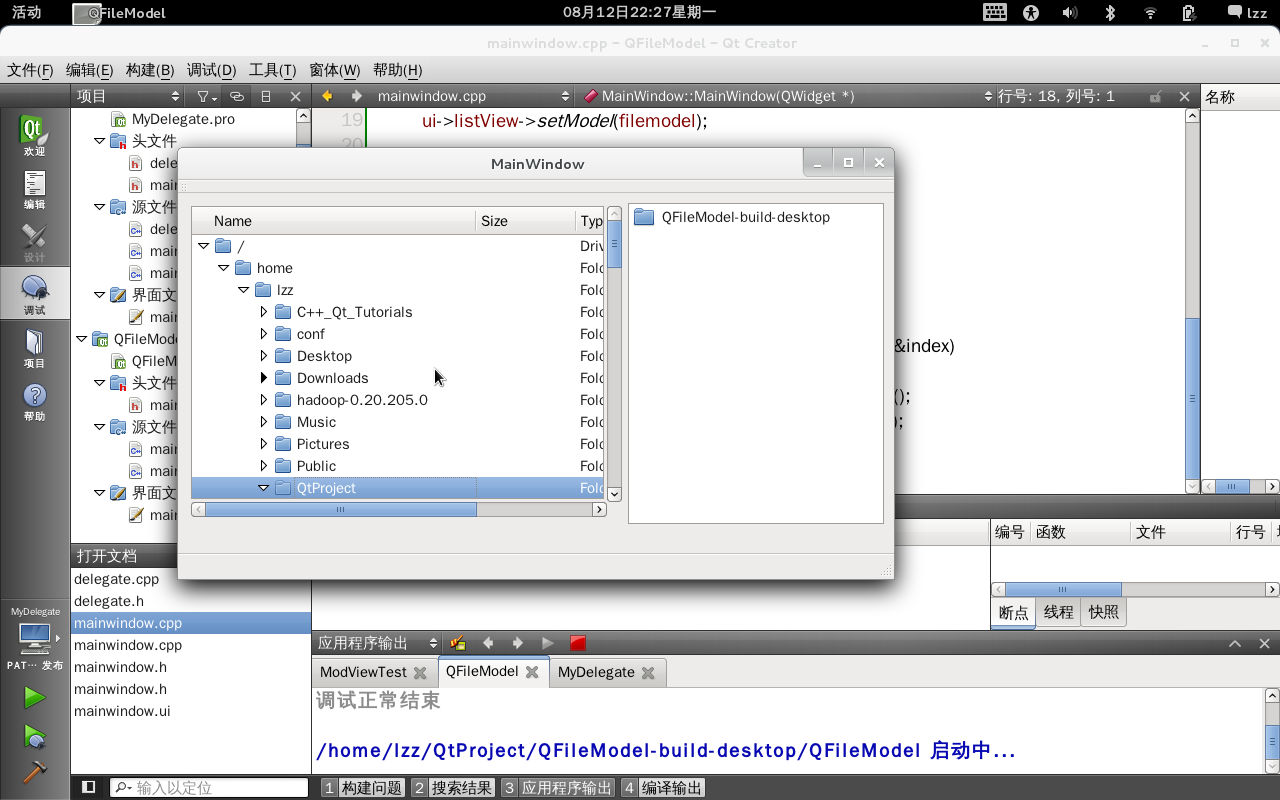
Task: Click the filter funnel in Projects pane
Action: pyautogui.click(x=204, y=96)
